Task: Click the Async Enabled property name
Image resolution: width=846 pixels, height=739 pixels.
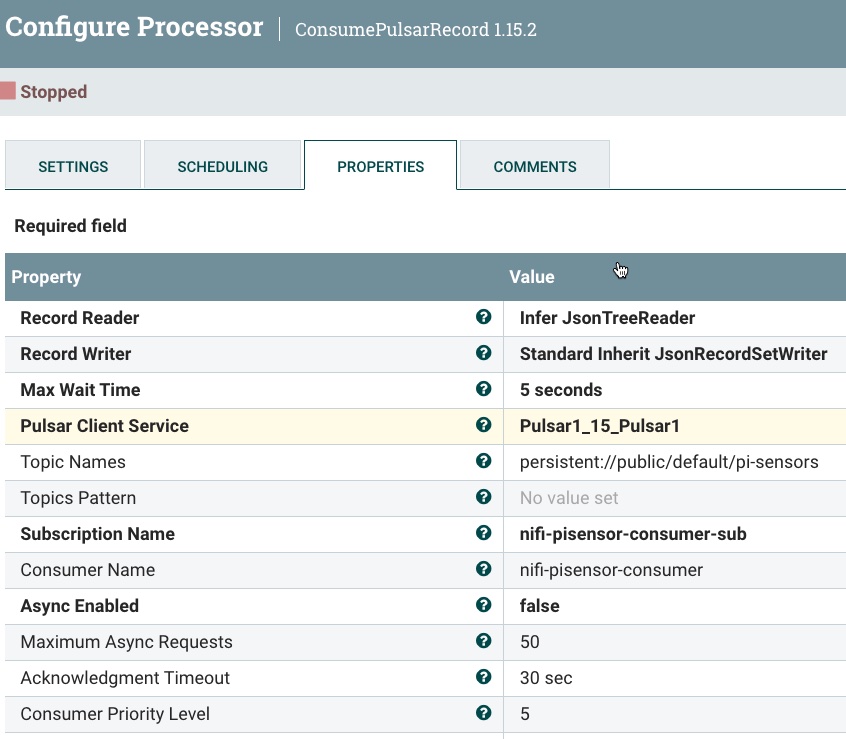Action: pyautogui.click(x=80, y=606)
